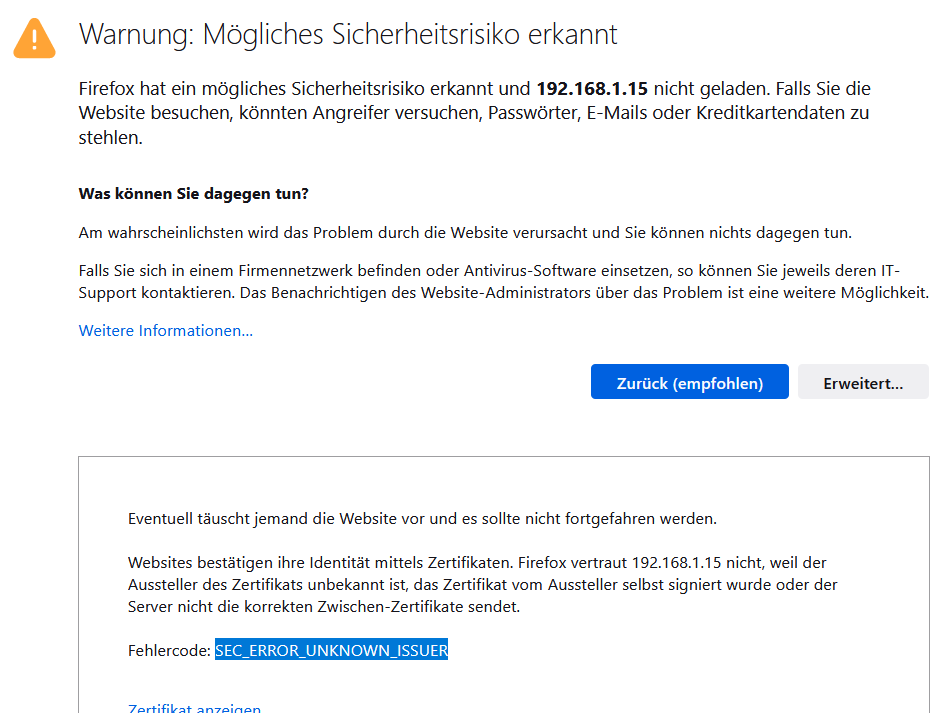Click the highlighted SEC_ERROR_UNKNOWN_ISSUER error code
952x713 pixels.
pyautogui.click(x=331, y=650)
